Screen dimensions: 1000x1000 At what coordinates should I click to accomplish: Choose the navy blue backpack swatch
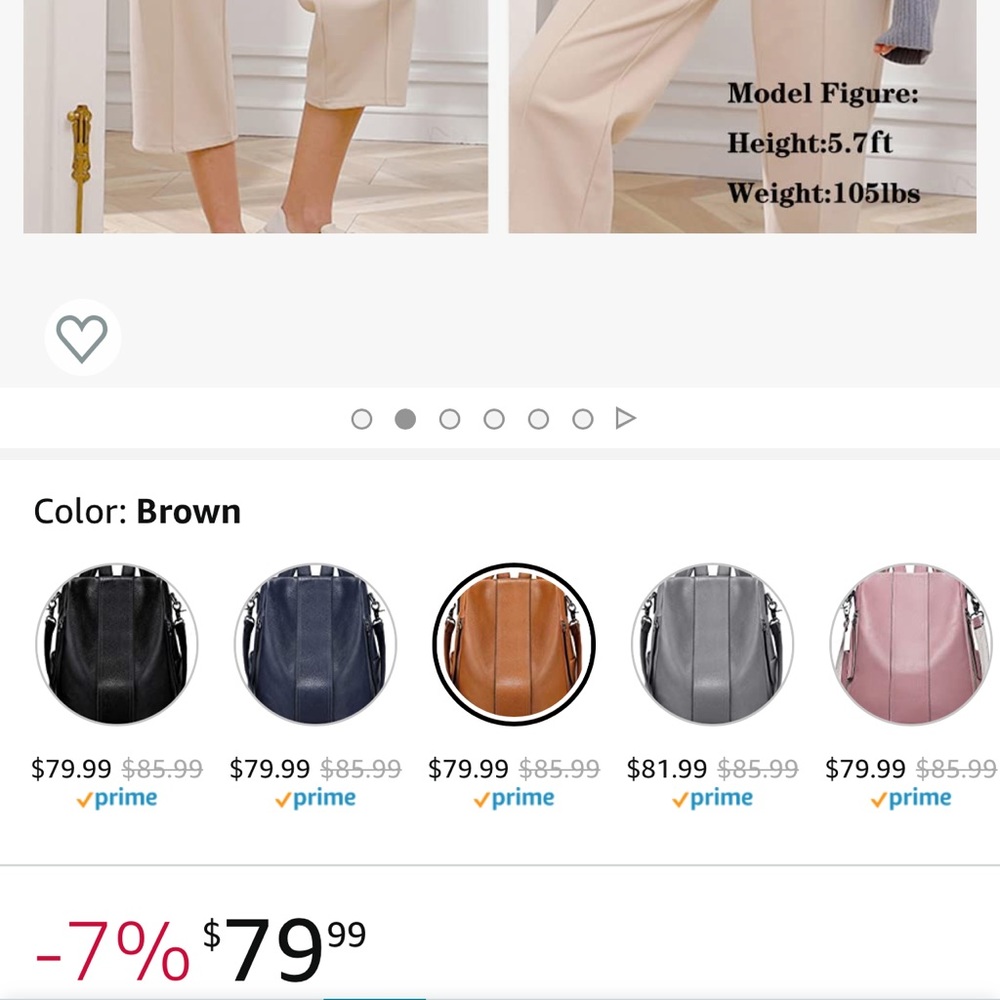[315, 644]
